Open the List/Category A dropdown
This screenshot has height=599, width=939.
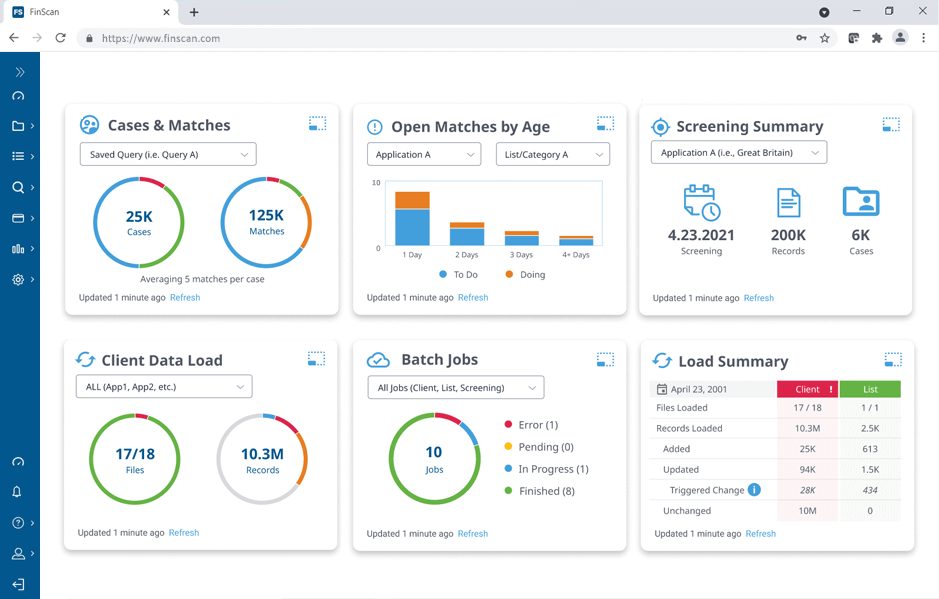(x=552, y=154)
